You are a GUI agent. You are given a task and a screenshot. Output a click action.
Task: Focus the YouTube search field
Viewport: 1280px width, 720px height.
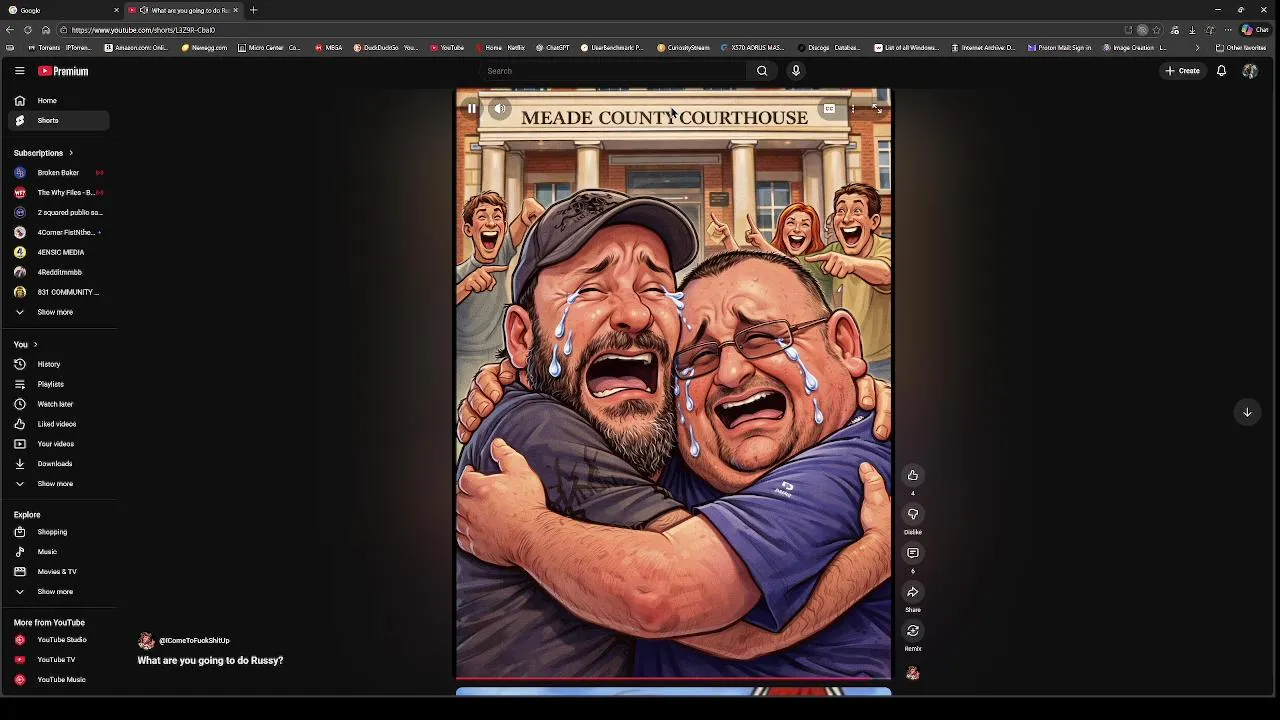(612, 71)
